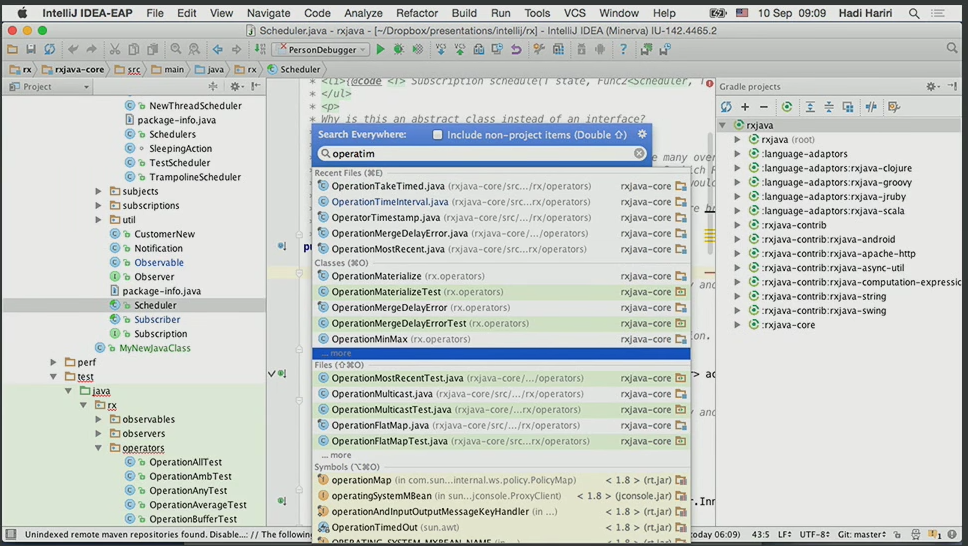Toggle offline mode in Gradle panel
The width and height of the screenshot is (968, 546).
[871, 107]
